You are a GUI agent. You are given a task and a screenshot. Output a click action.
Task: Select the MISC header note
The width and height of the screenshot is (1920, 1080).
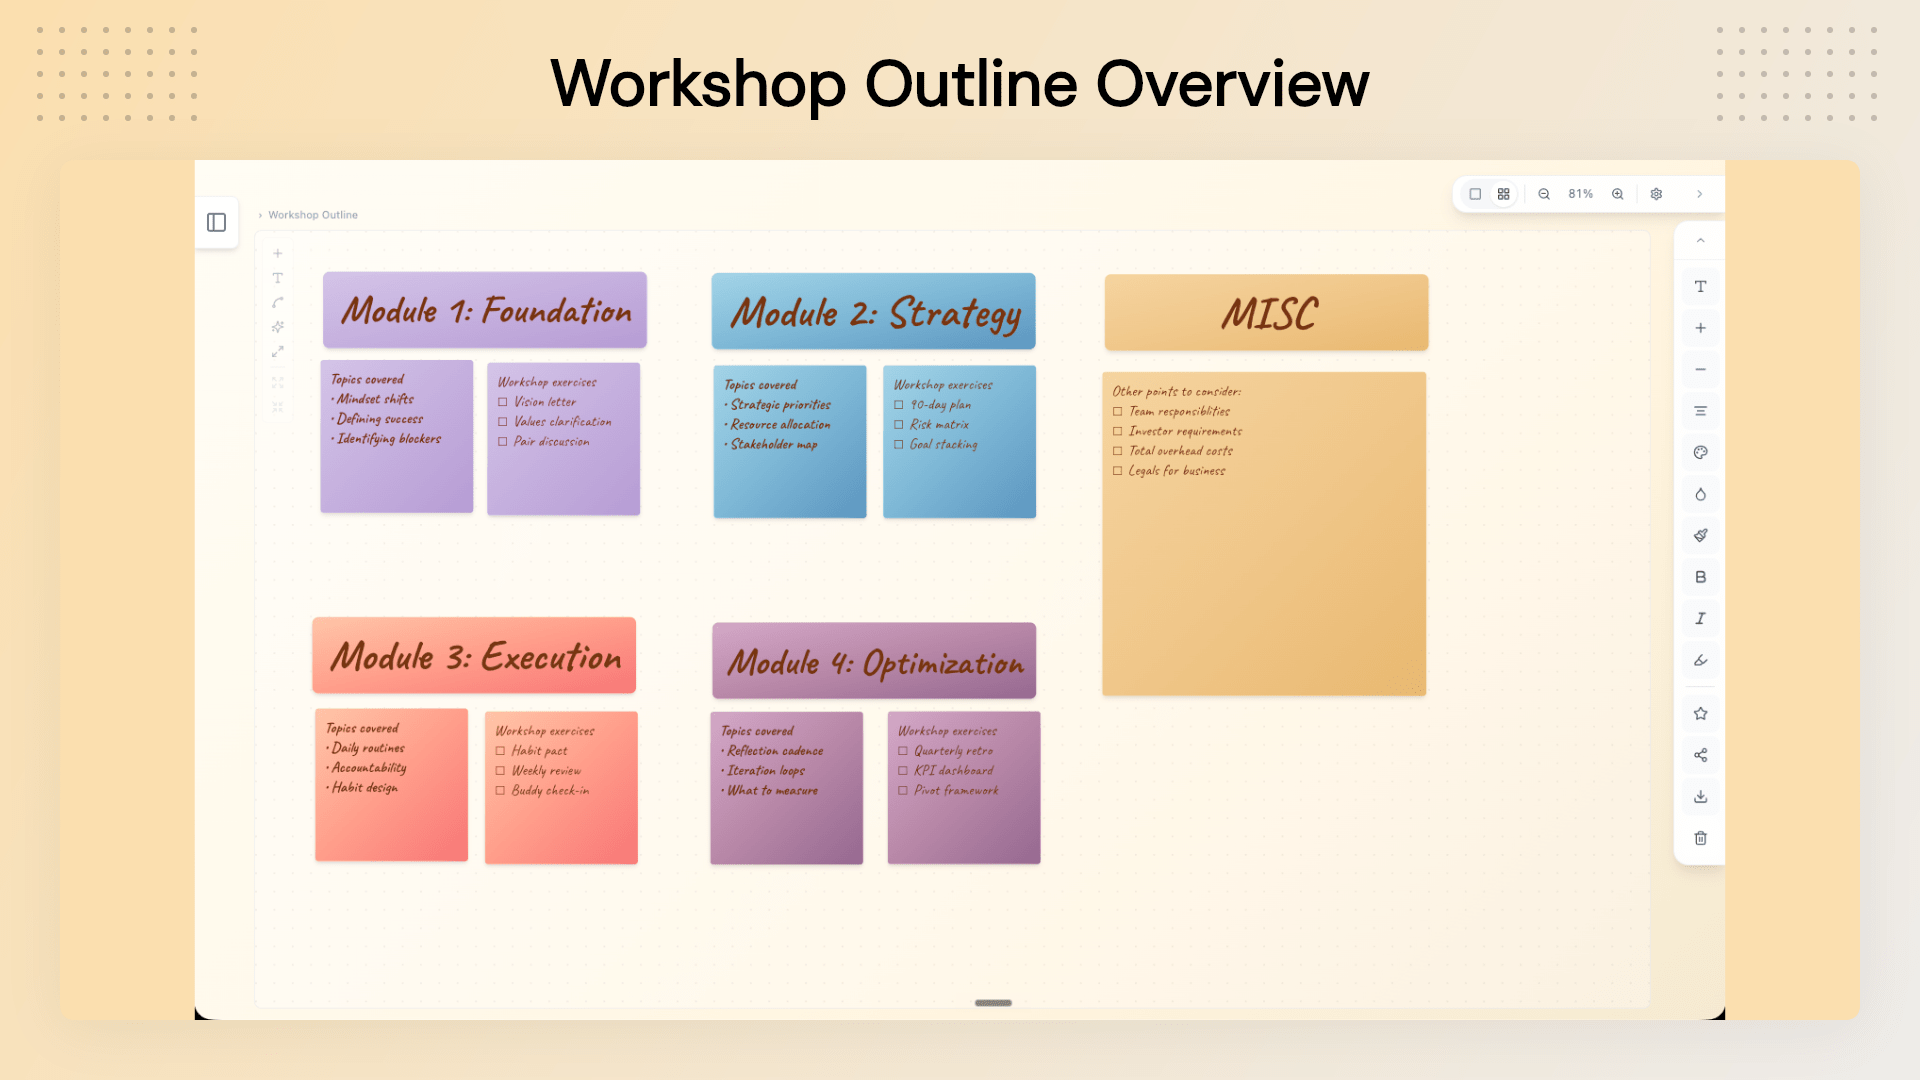[1266, 312]
